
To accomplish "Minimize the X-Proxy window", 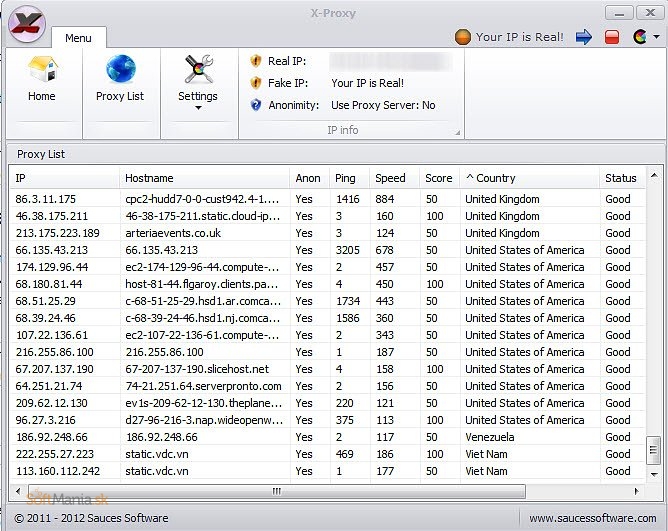I will 619,12.
